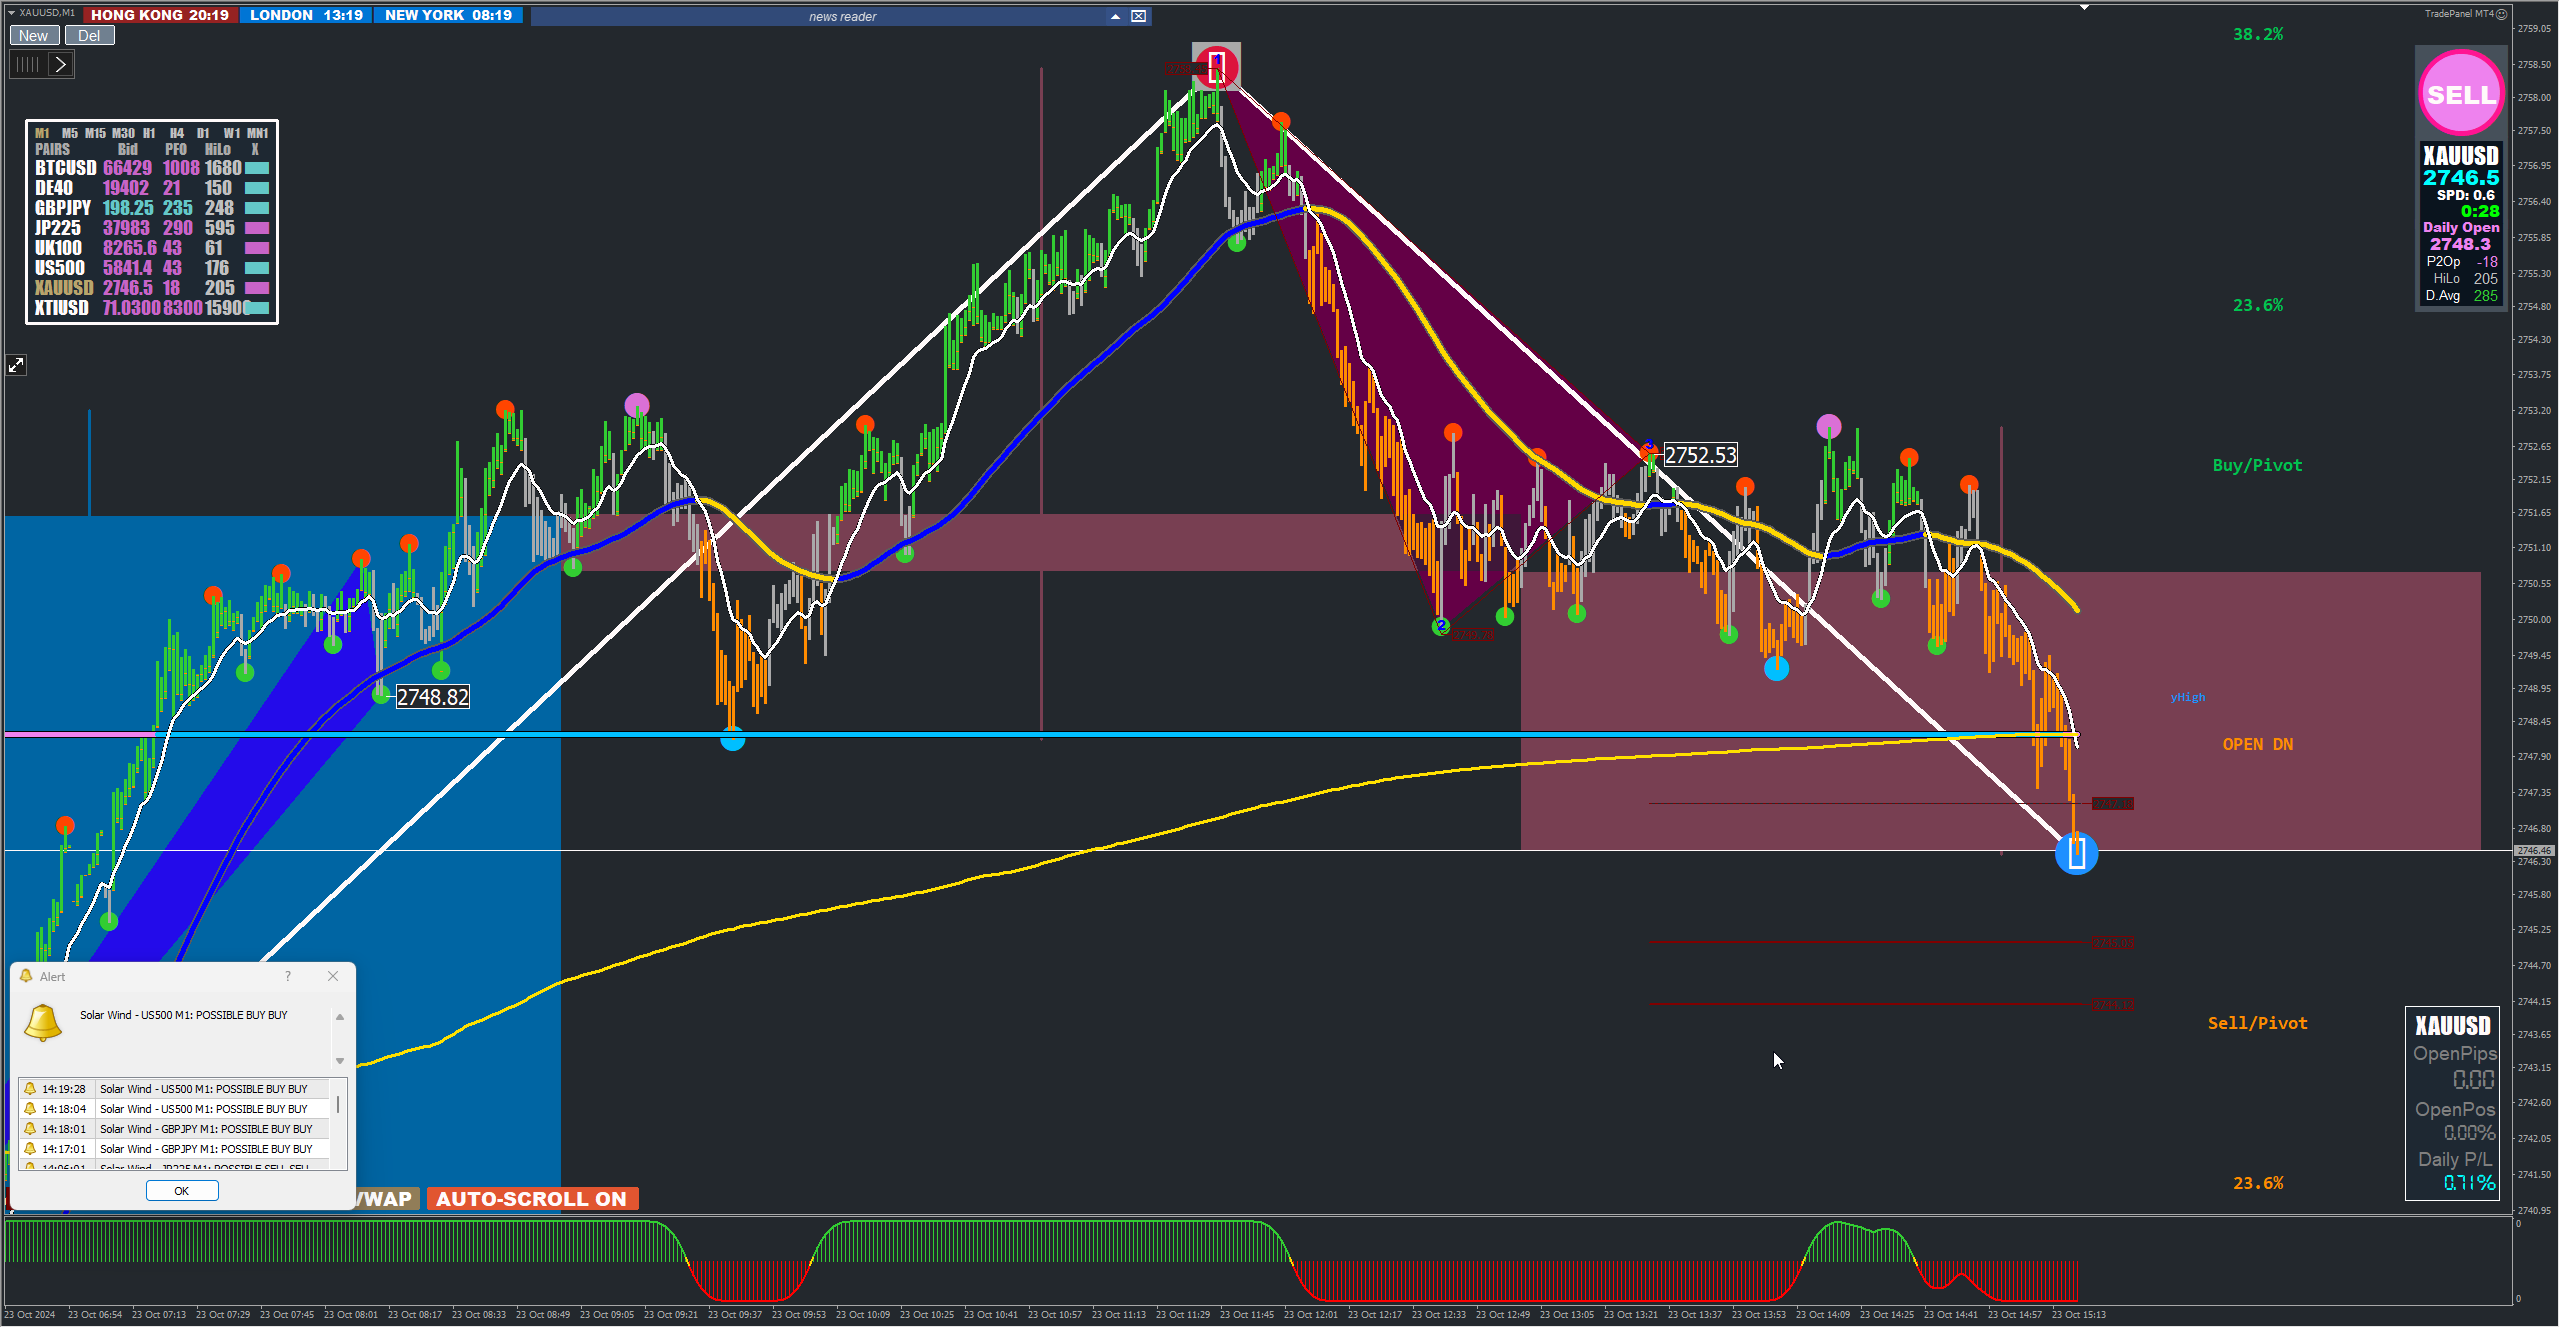Viewport: 2560px width, 1328px height.
Task: Switch to the M15 timeframe tab
Action: (x=95, y=133)
